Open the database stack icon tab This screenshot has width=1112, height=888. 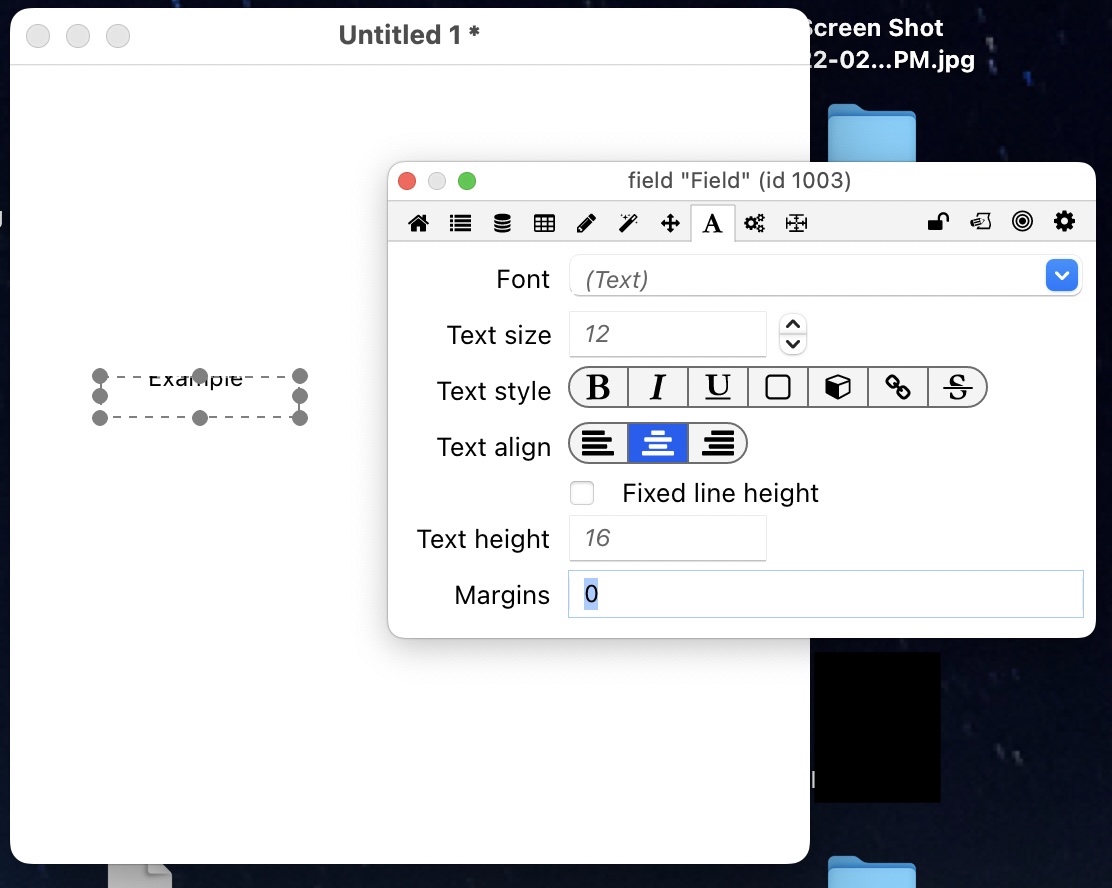(x=503, y=223)
